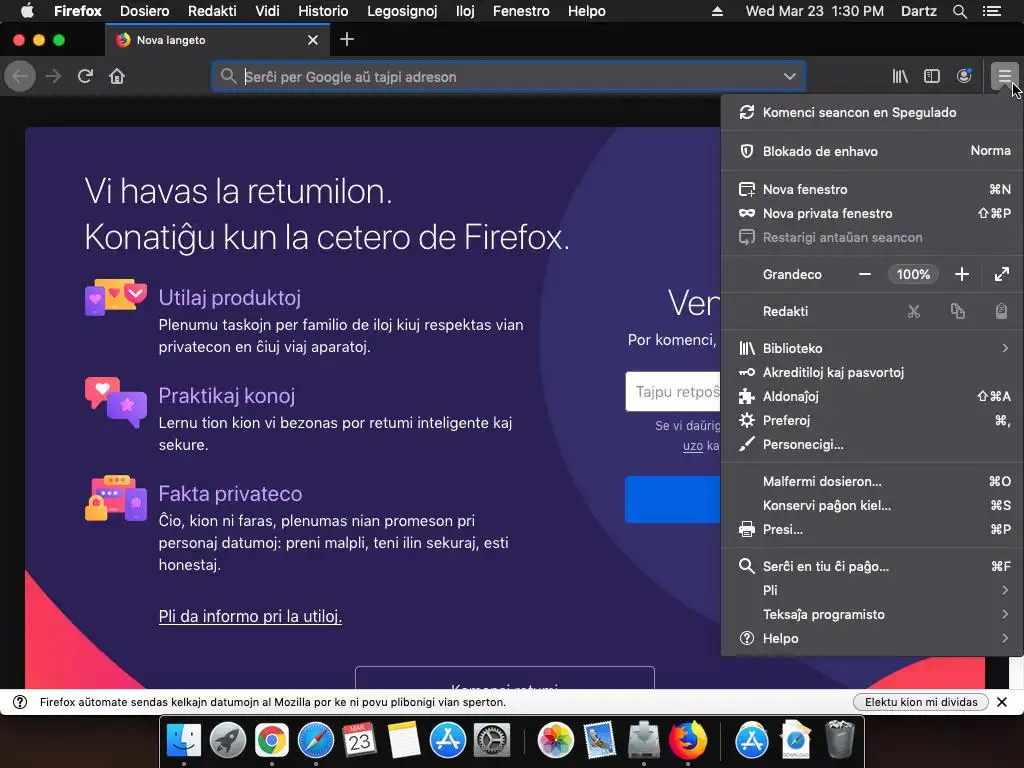The height and width of the screenshot is (768, 1024).
Task: Open the Legosignoj menu
Action: pyautogui.click(x=402, y=11)
